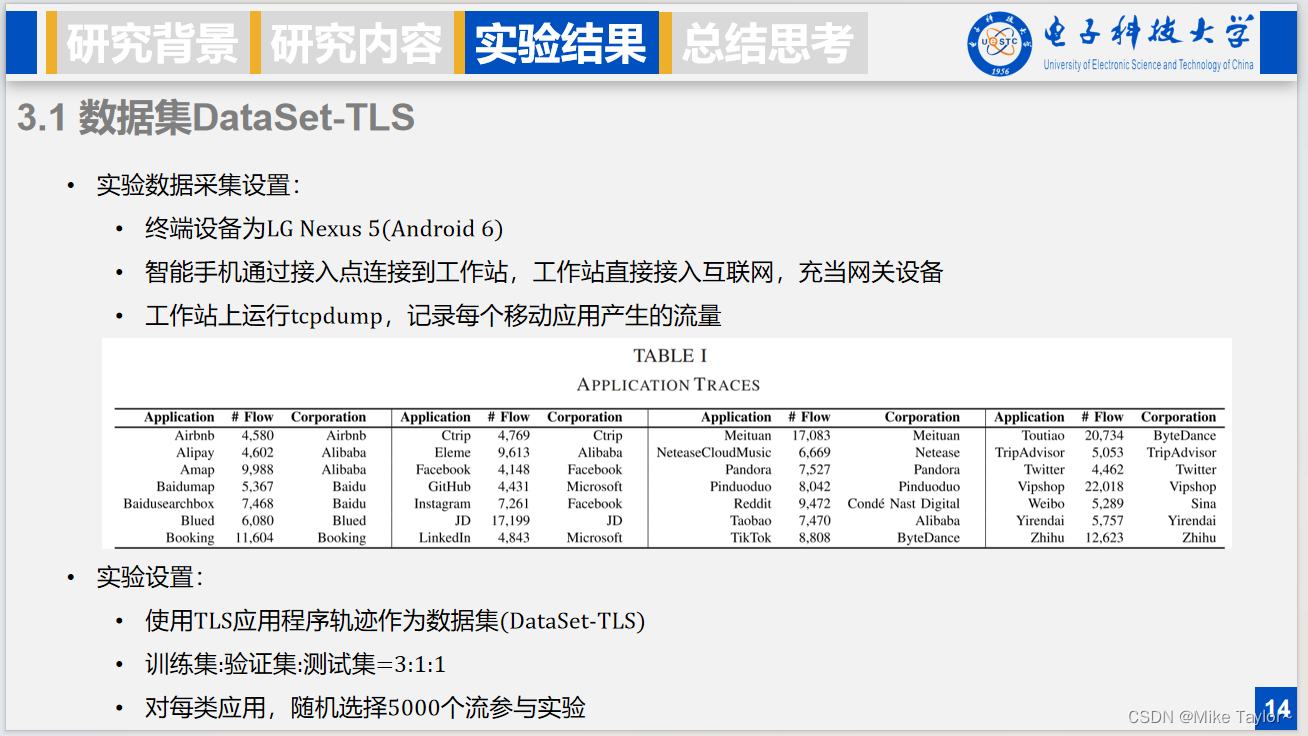
Task: Click the Sina corporation cell
Action: pos(1204,504)
